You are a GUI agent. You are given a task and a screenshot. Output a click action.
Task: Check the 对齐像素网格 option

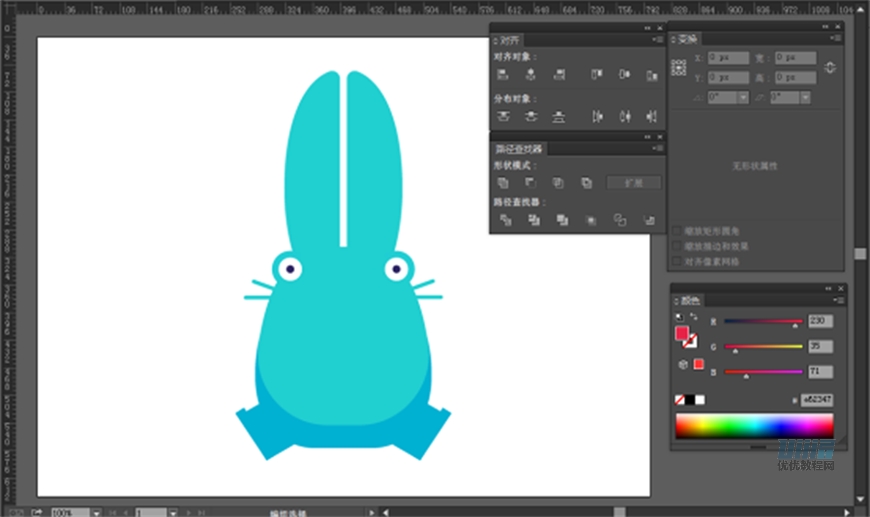tap(678, 260)
